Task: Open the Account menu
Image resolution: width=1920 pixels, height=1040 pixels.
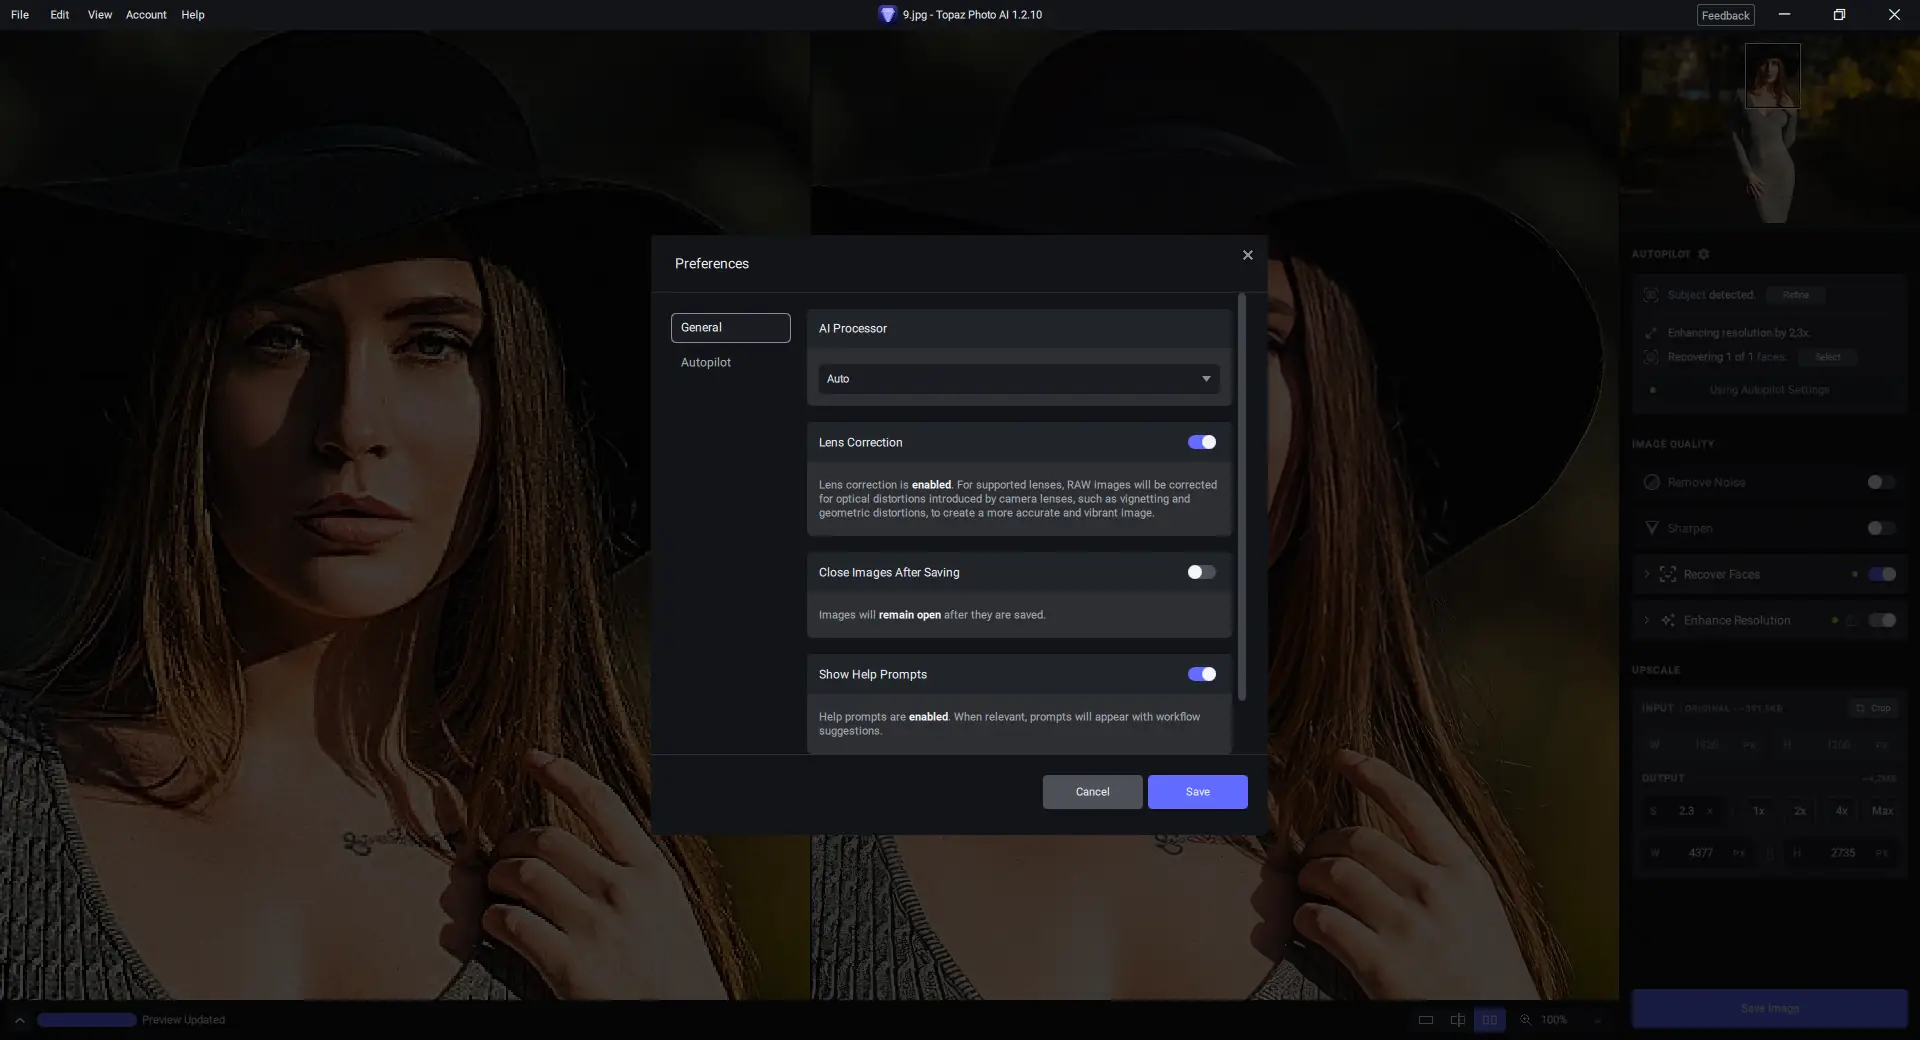Action: (146, 15)
